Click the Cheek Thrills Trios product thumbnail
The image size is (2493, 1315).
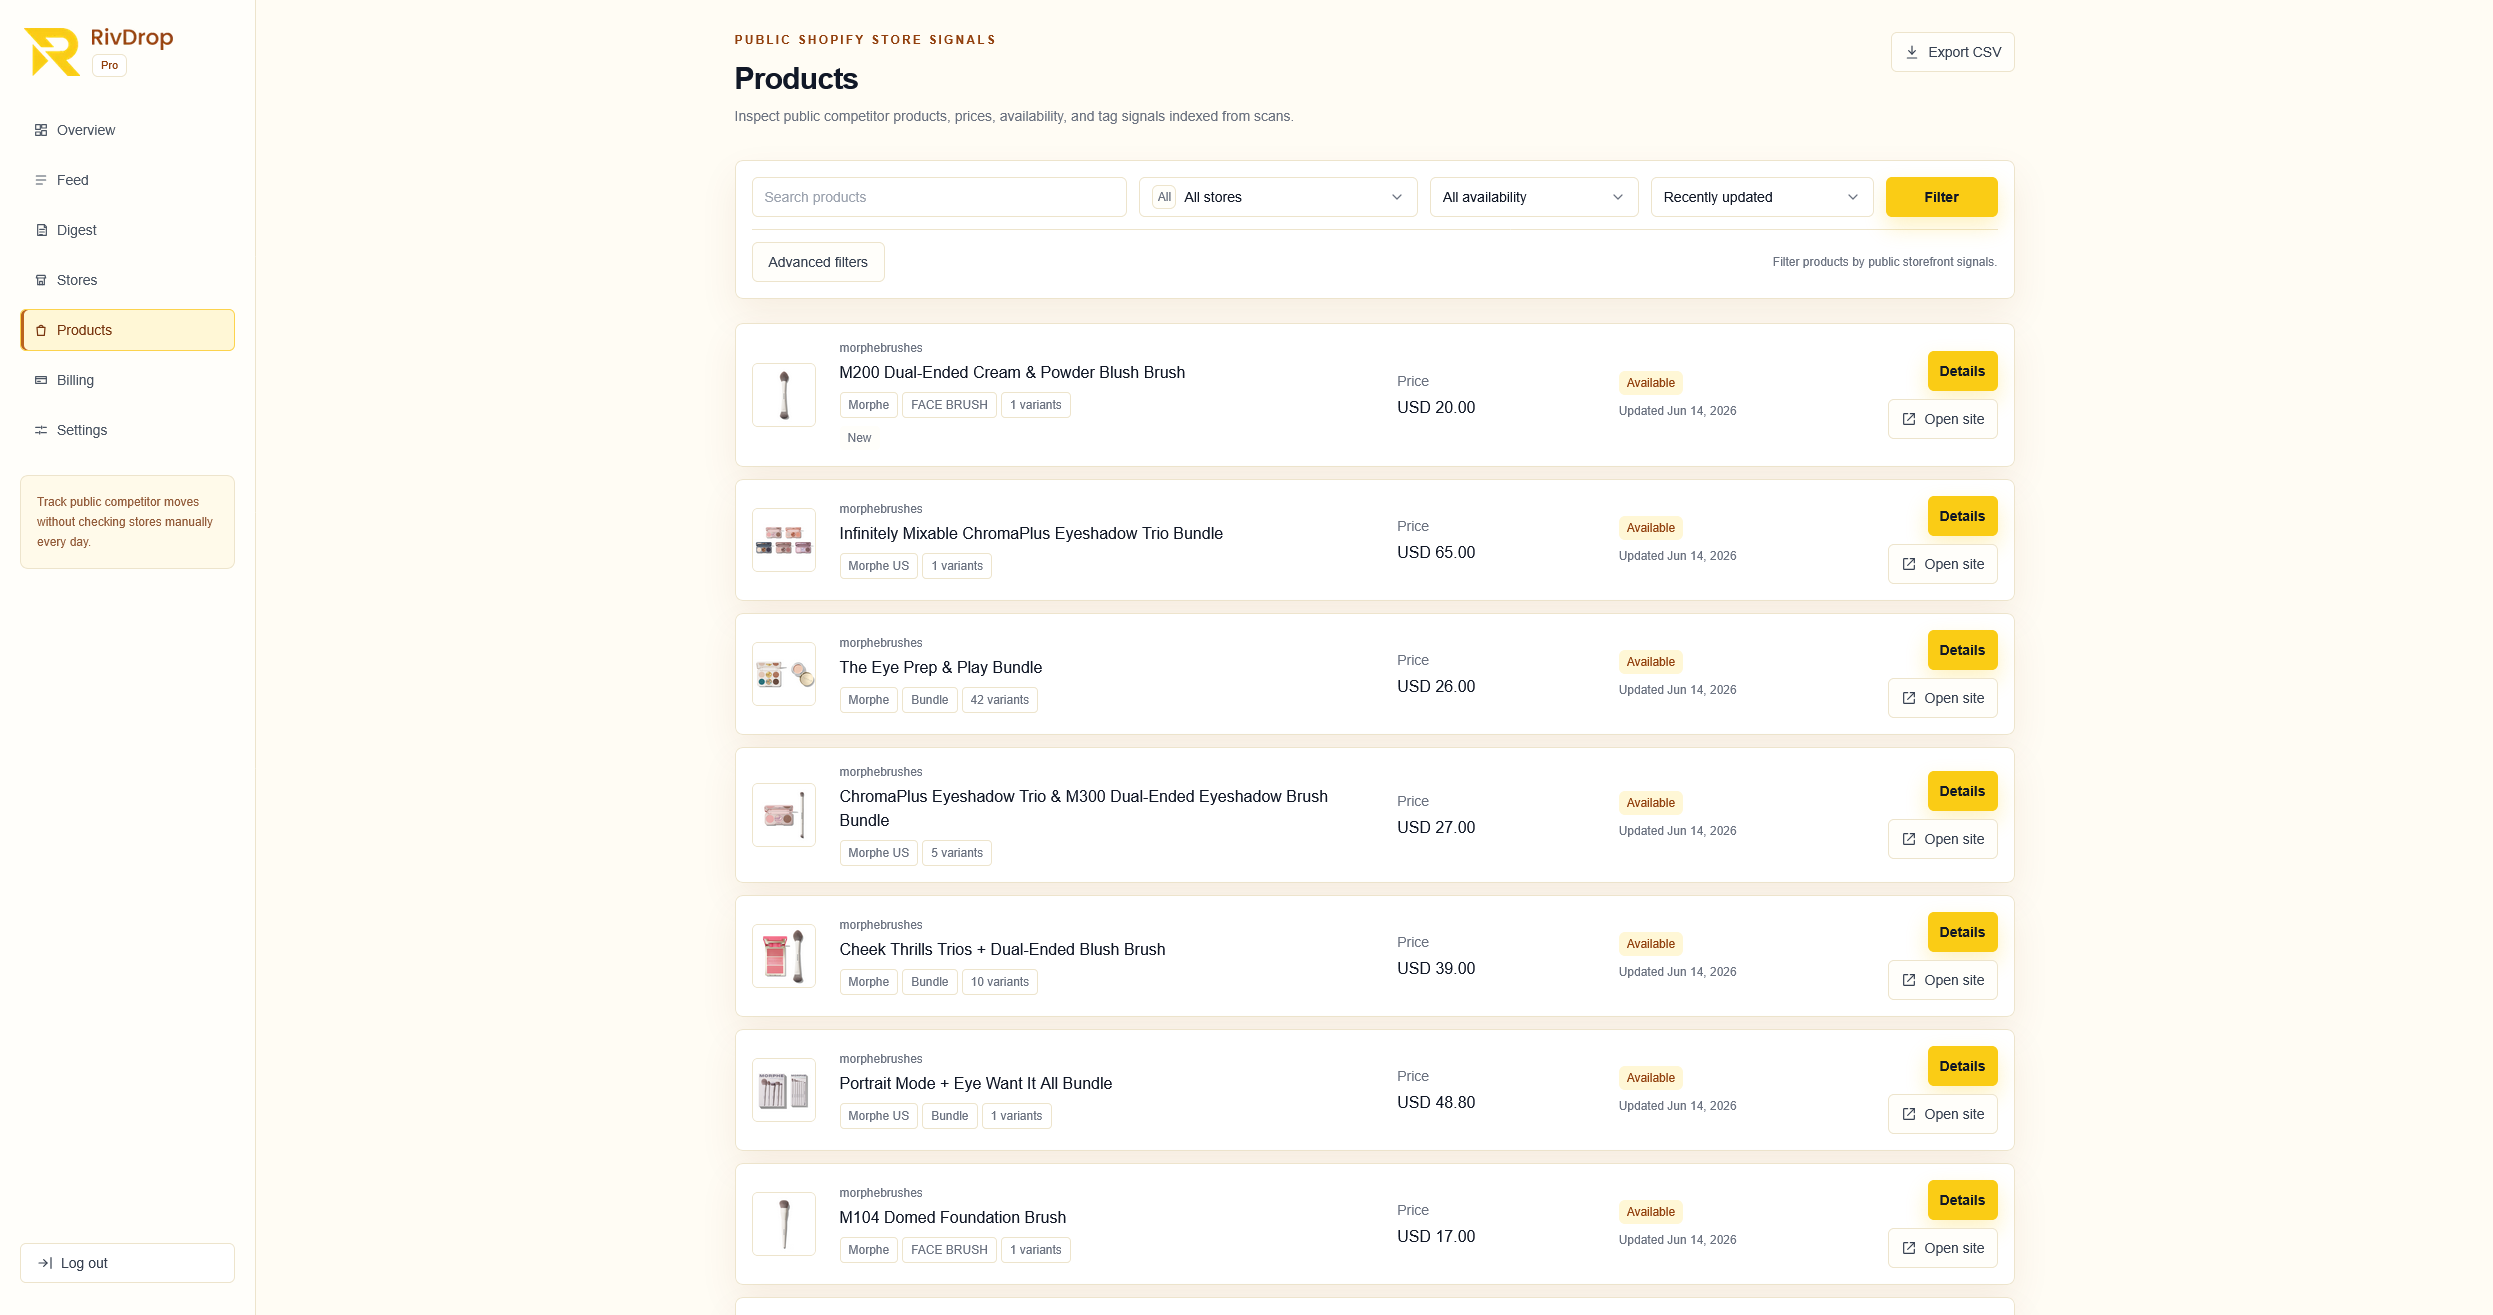tap(784, 956)
